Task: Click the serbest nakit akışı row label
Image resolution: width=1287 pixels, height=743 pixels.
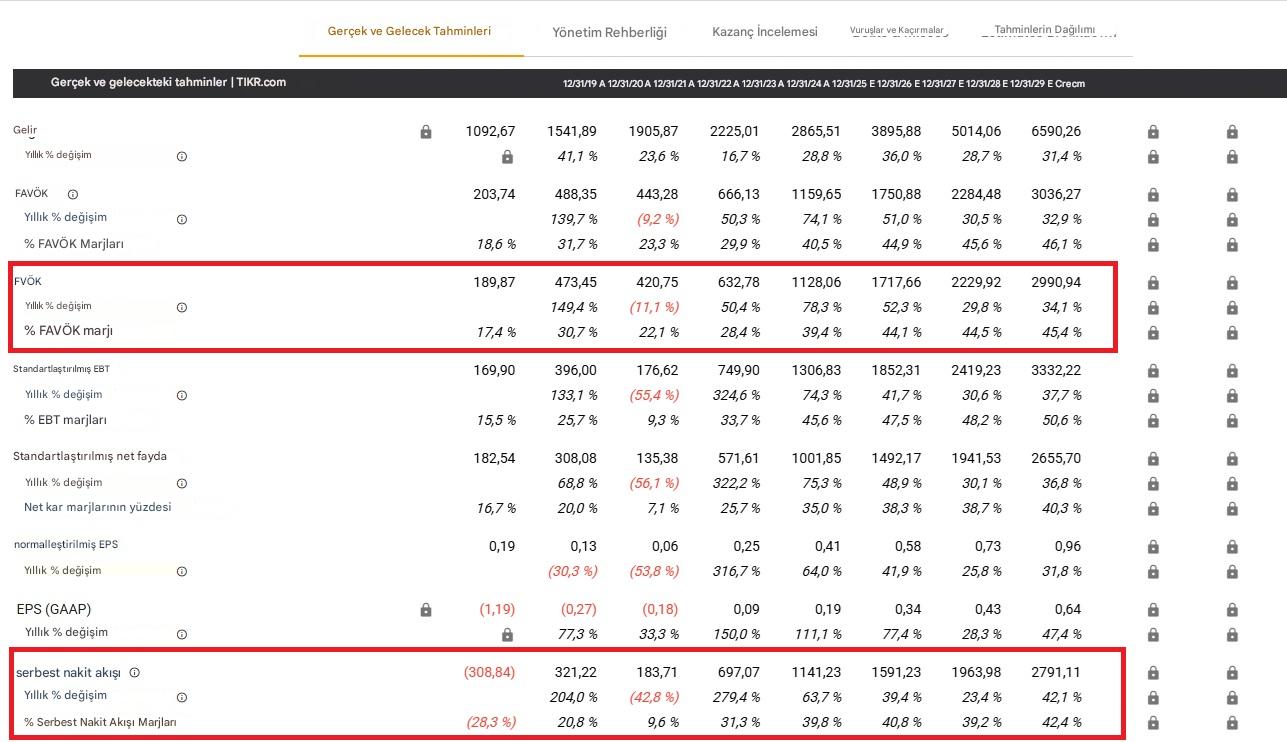Action: click(68, 673)
